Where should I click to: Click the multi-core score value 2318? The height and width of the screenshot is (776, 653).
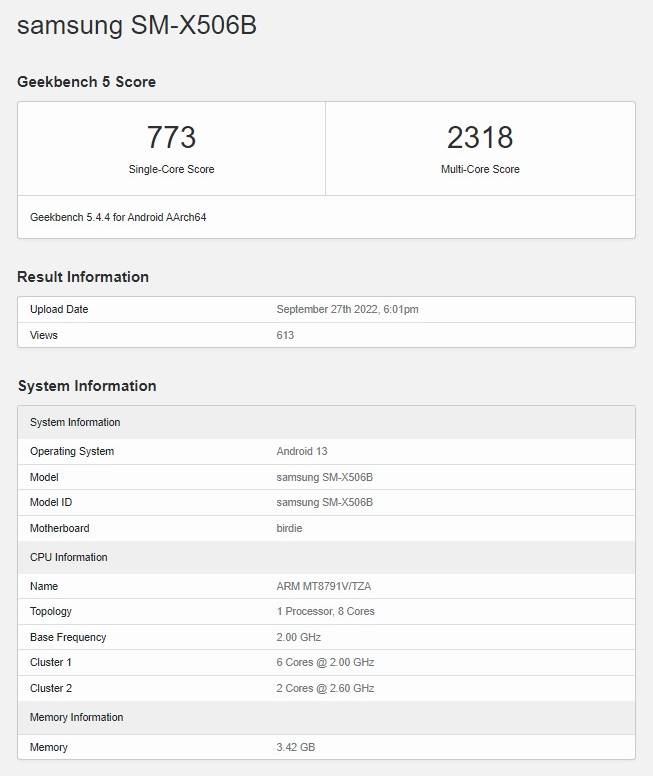click(x=480, y=137)
